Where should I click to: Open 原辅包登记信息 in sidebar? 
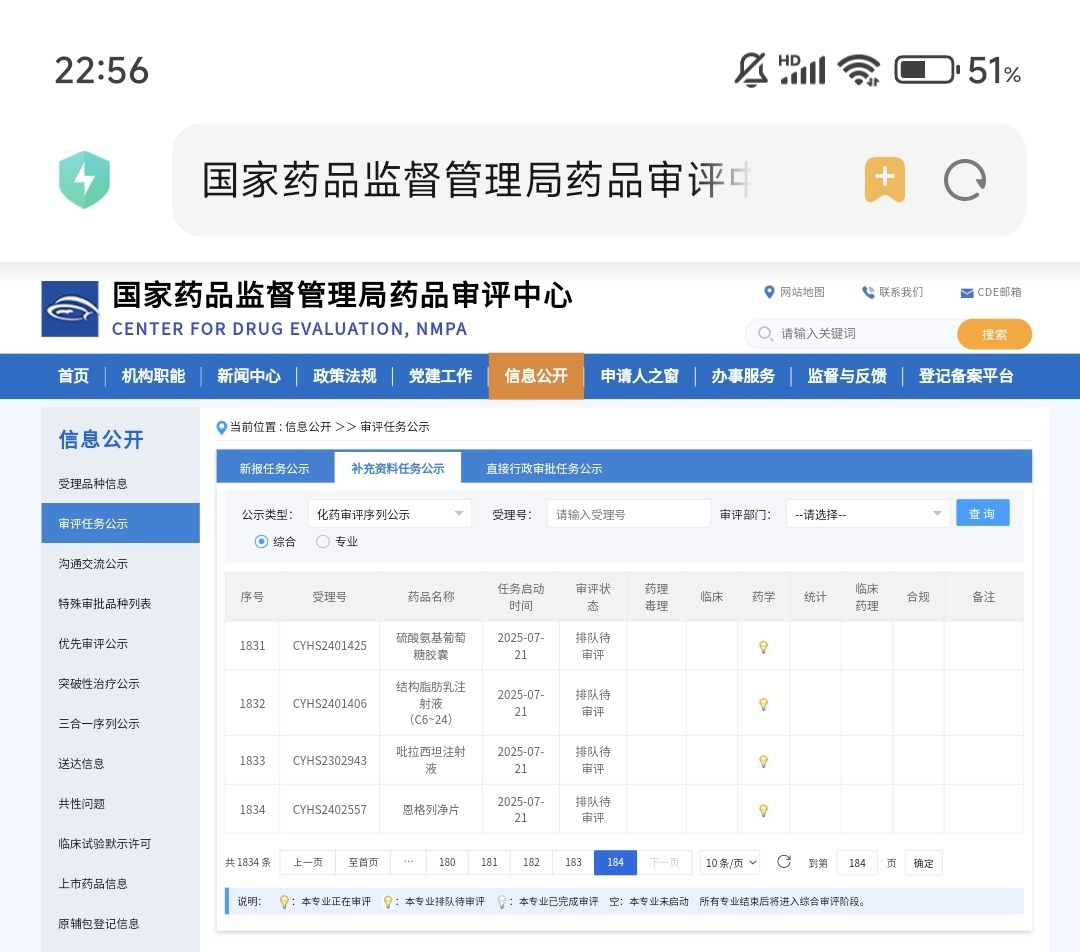pyautogui.click(x=98, y=923)
